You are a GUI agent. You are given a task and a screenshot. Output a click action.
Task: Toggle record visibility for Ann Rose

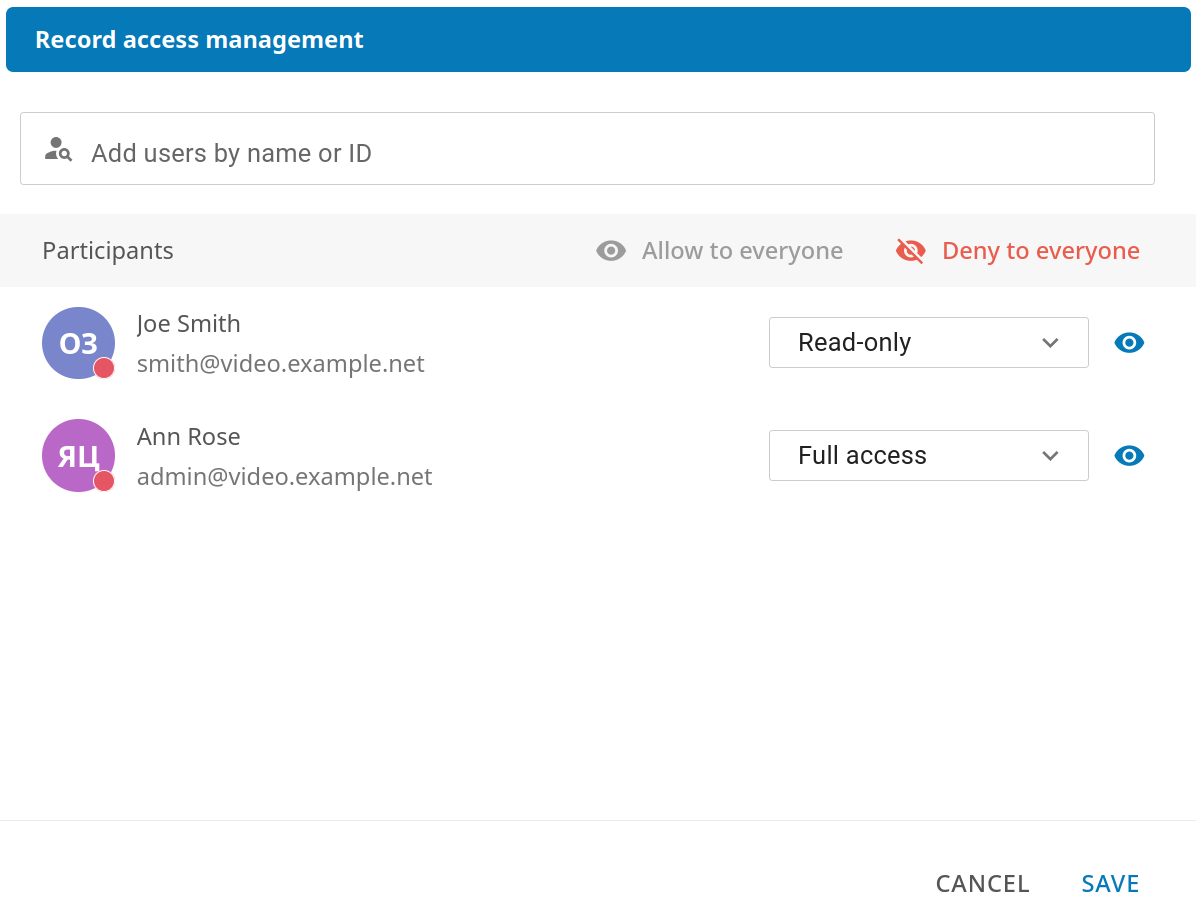point(1129,456)
